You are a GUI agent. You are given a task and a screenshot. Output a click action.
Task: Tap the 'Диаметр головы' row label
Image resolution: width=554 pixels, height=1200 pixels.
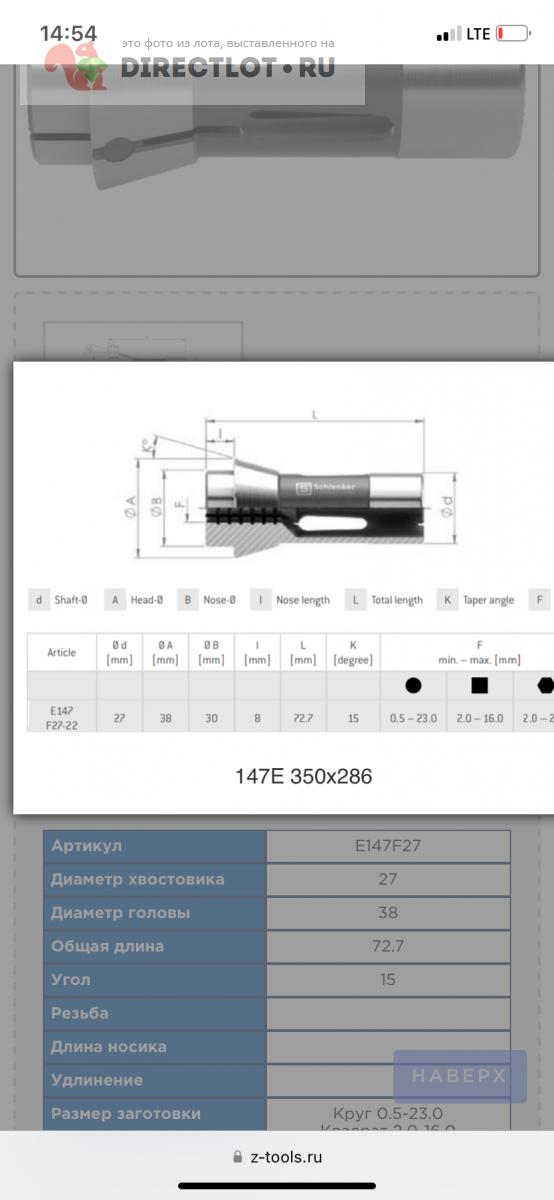154,913
